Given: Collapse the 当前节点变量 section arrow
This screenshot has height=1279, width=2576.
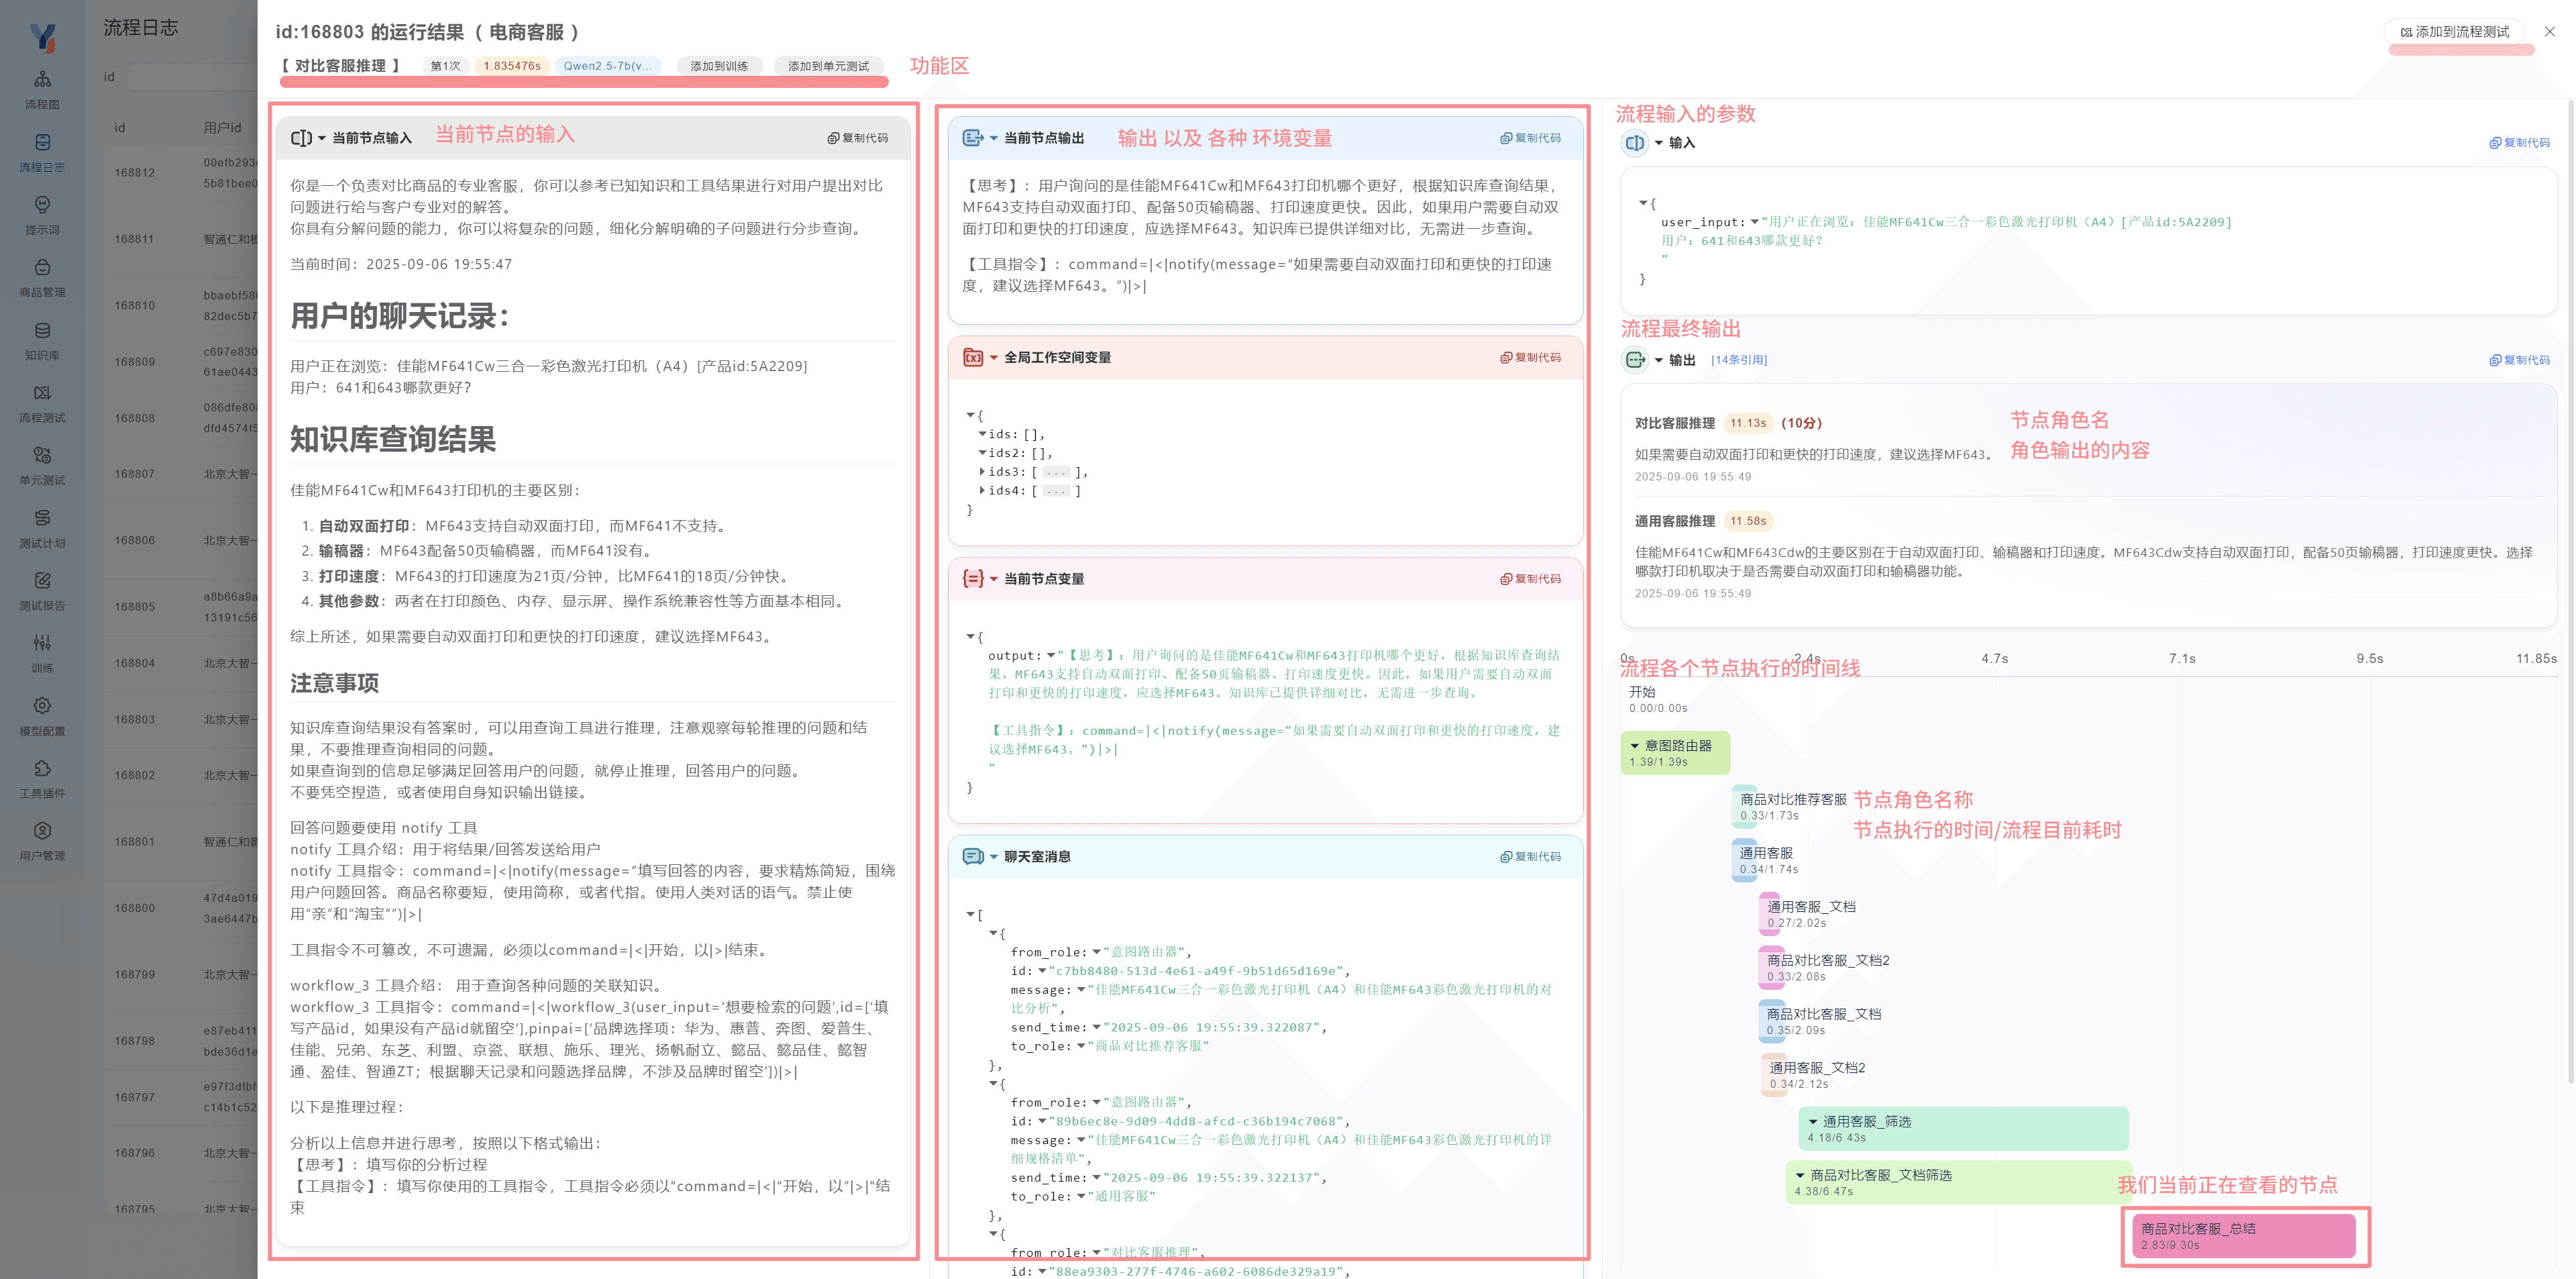Looking at the screenshot, I should pyautogui.click(x=994, y=579).
